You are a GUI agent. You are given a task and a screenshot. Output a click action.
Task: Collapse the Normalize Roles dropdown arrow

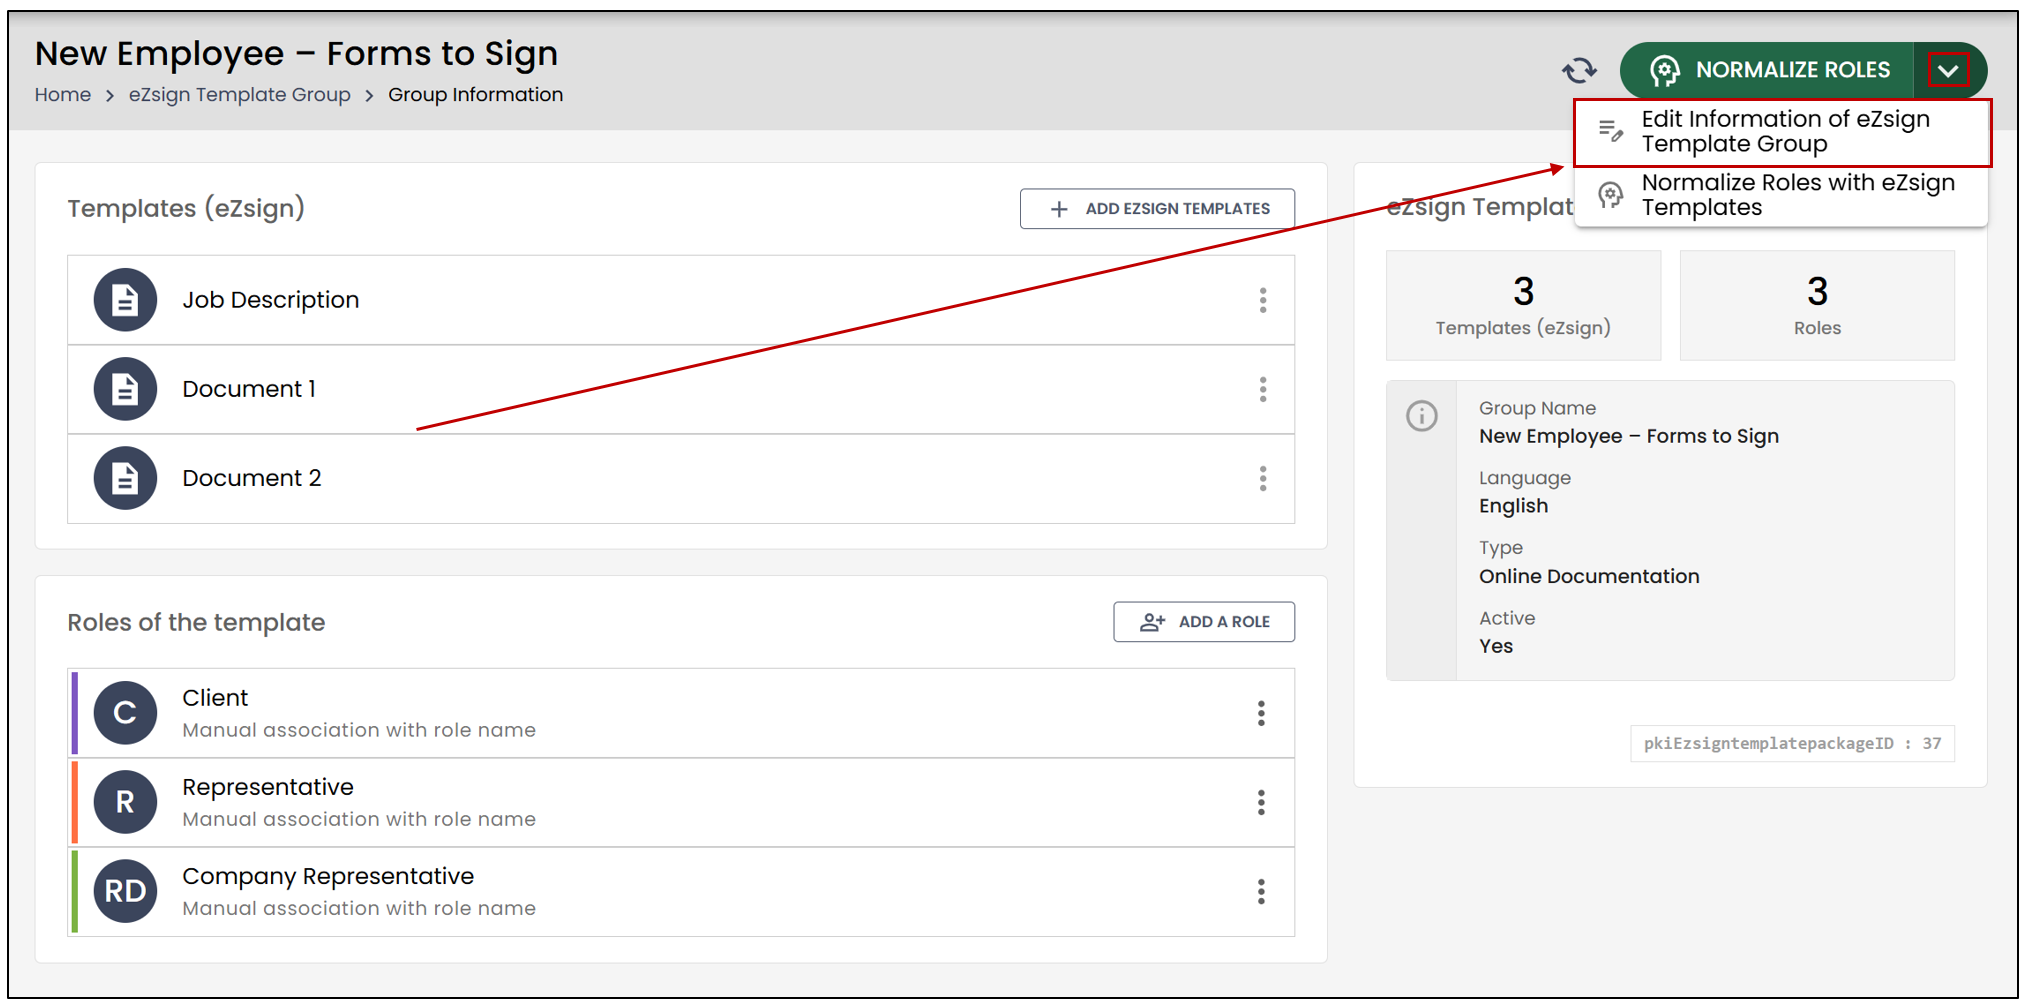1948,70
